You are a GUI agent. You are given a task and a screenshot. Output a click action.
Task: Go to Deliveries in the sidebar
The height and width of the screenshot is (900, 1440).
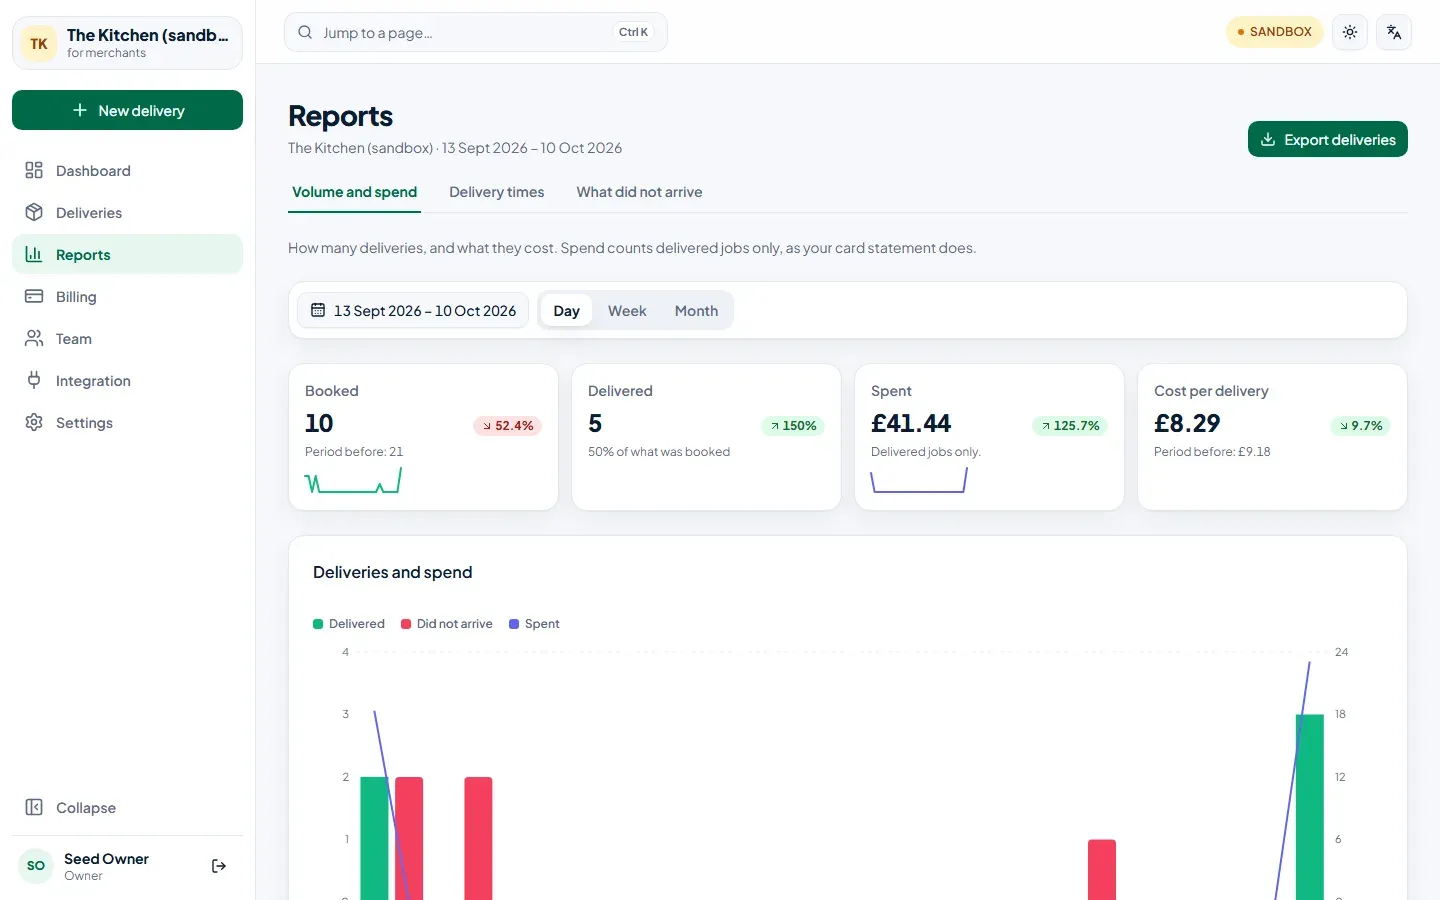tap(127, 212)
